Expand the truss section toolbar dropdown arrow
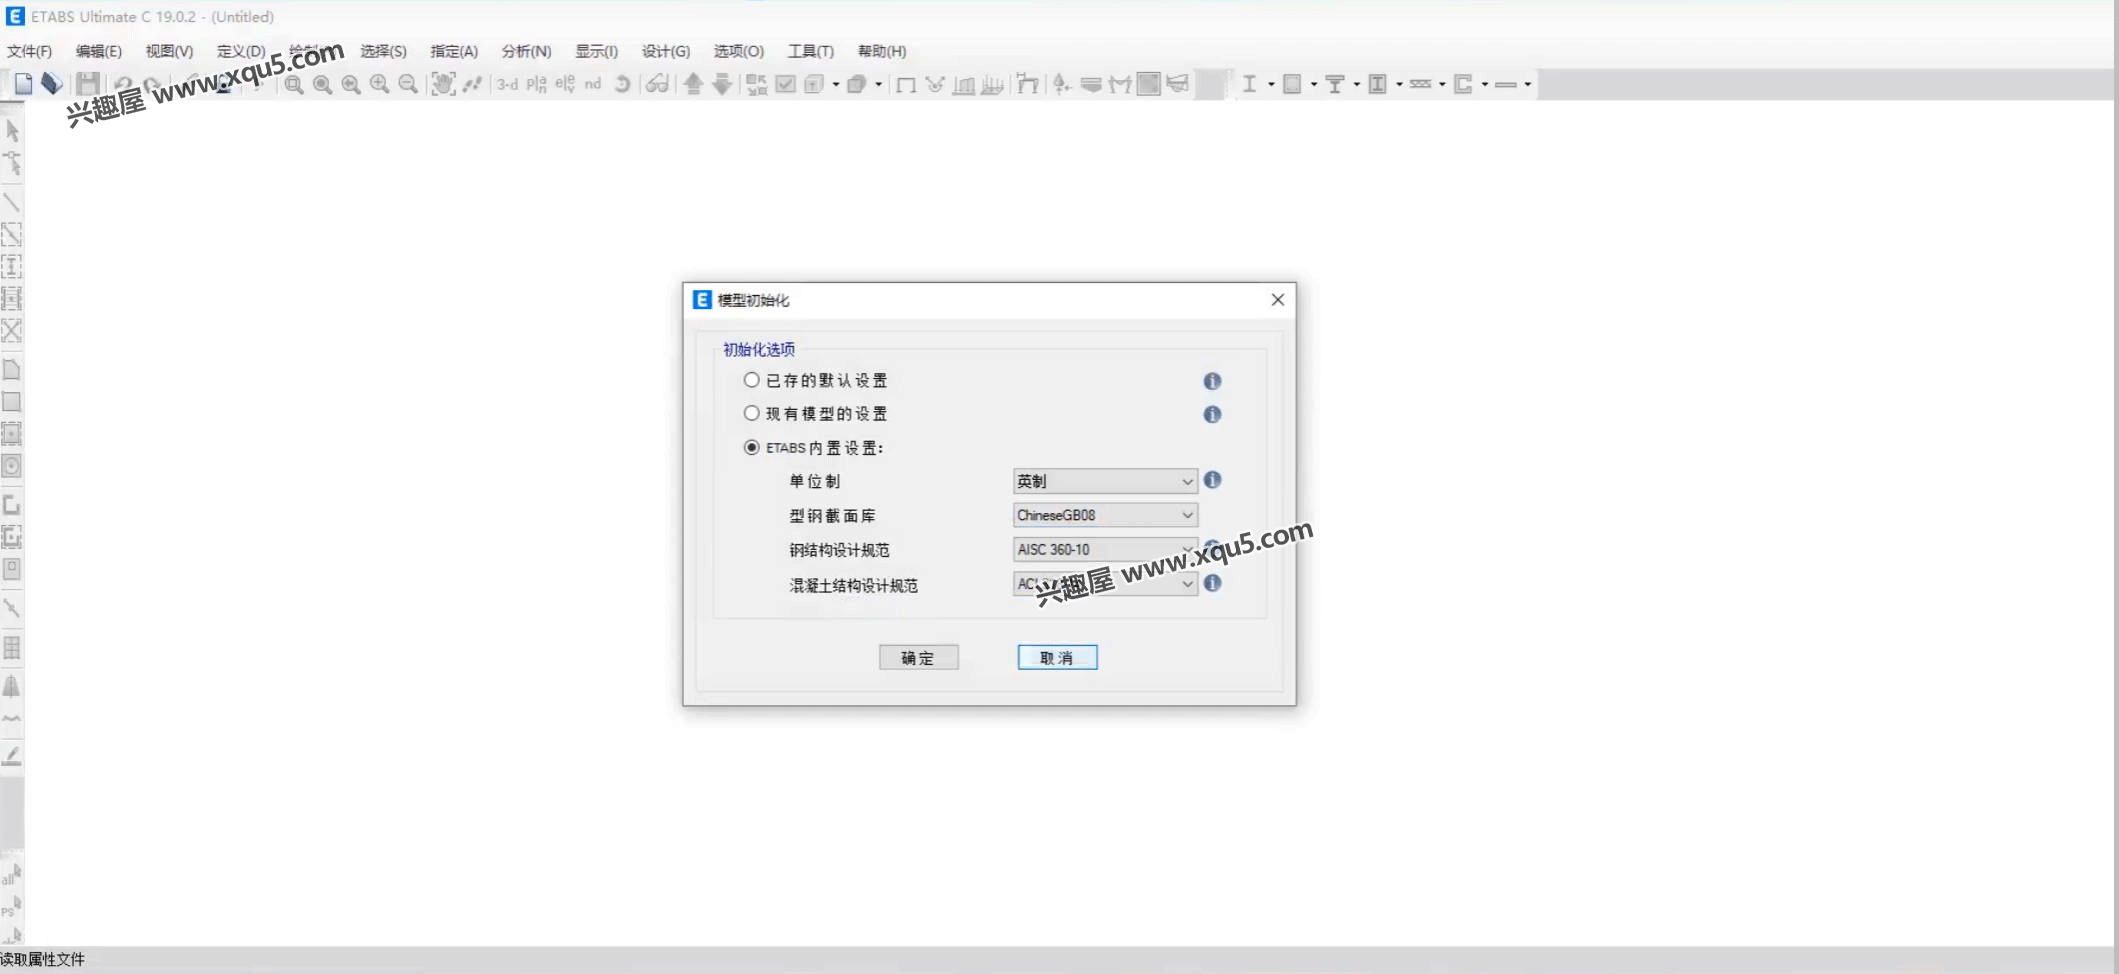The image size is (2119, 974). point(1441,84)
